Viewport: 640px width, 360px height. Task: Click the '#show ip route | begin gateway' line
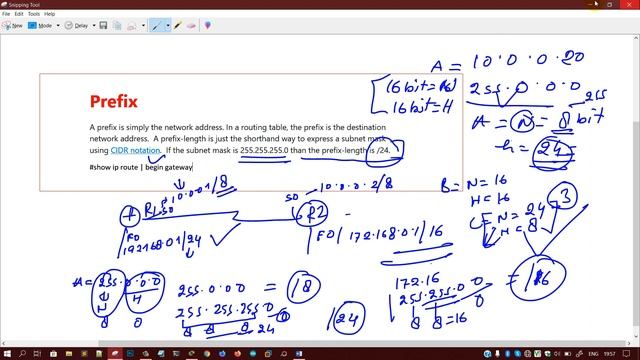tap(141, 167)
